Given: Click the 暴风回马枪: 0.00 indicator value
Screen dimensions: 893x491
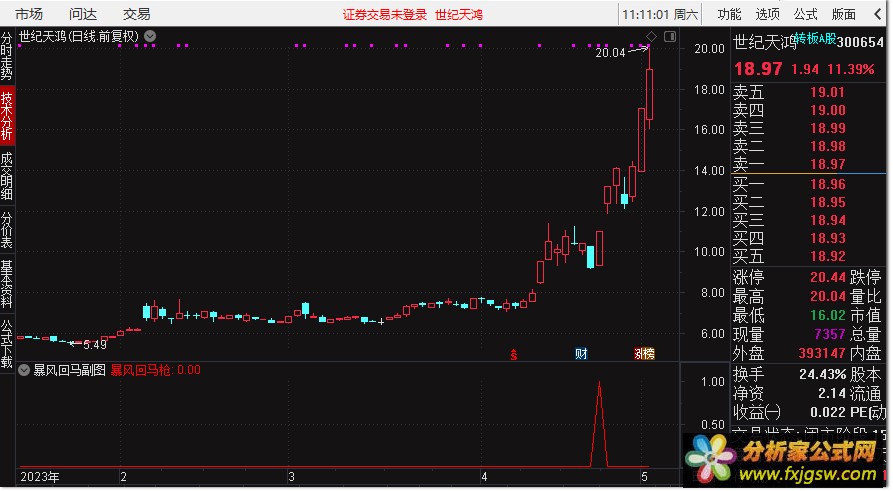Looking at the screenshot, I should 155,370.
